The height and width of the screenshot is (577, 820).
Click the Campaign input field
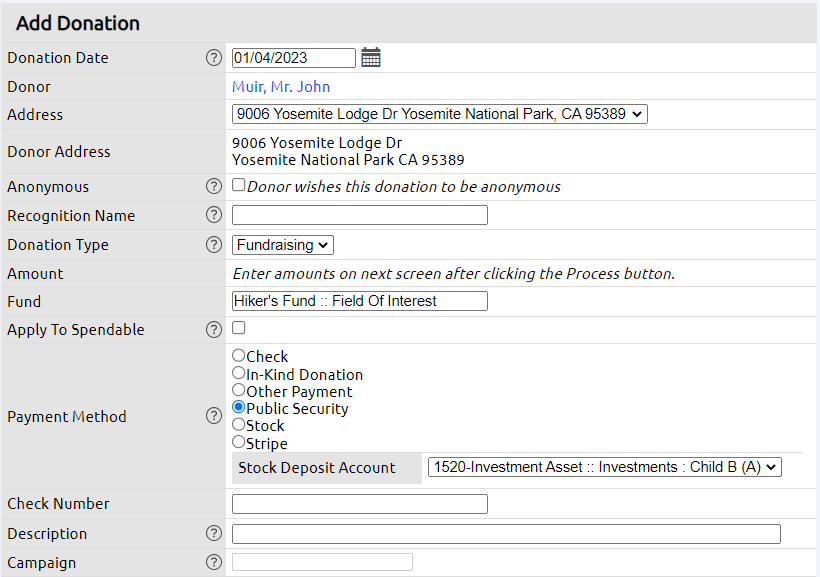322,562
